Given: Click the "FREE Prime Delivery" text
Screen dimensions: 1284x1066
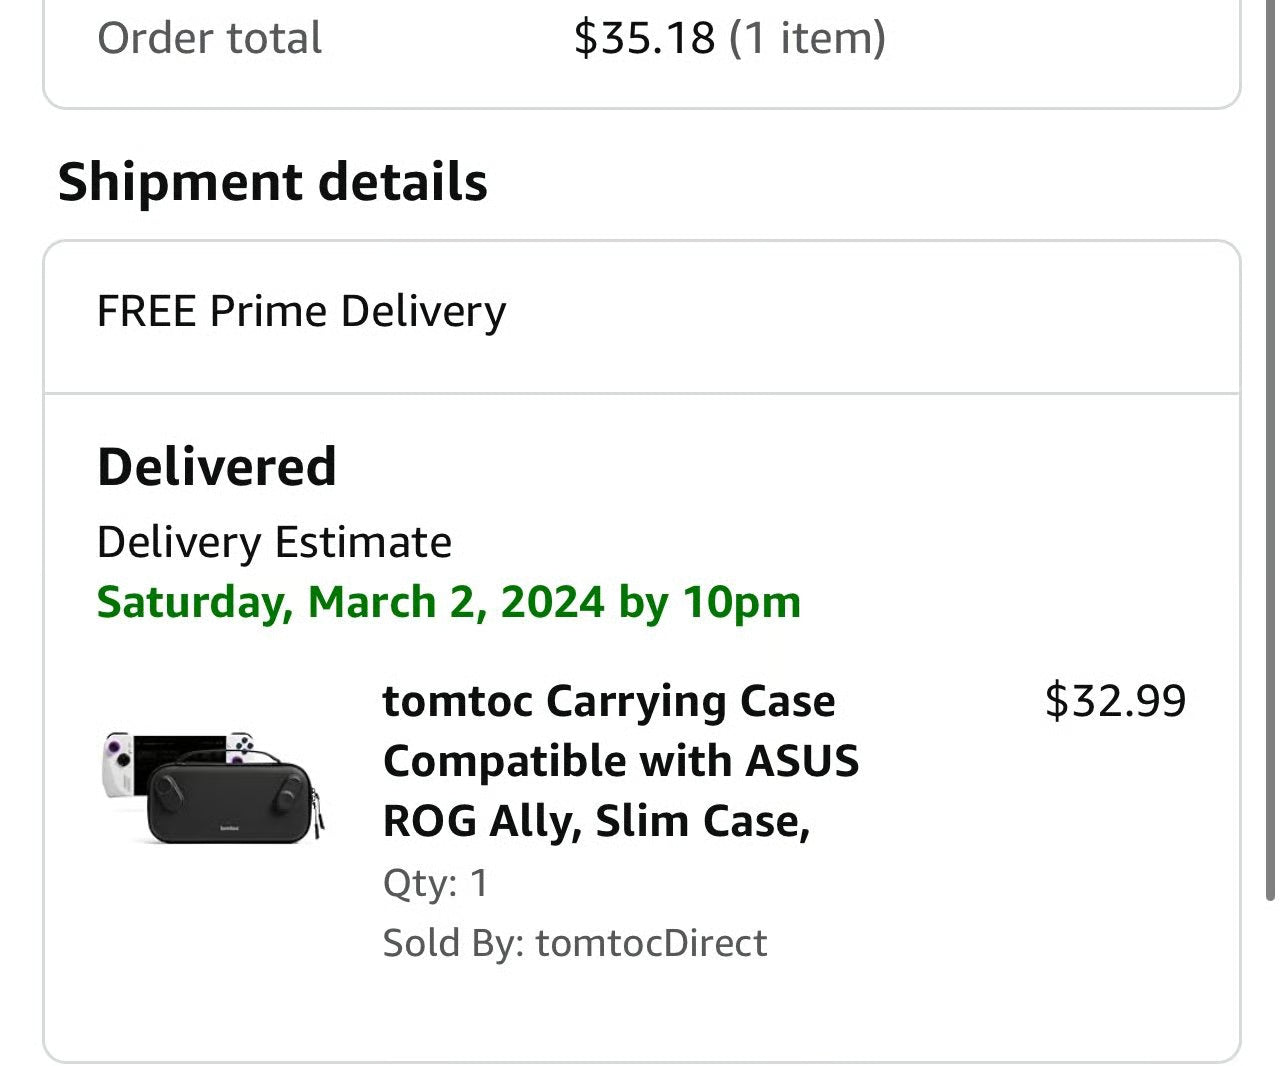Looking at the screenshot, I should (301, 311).
